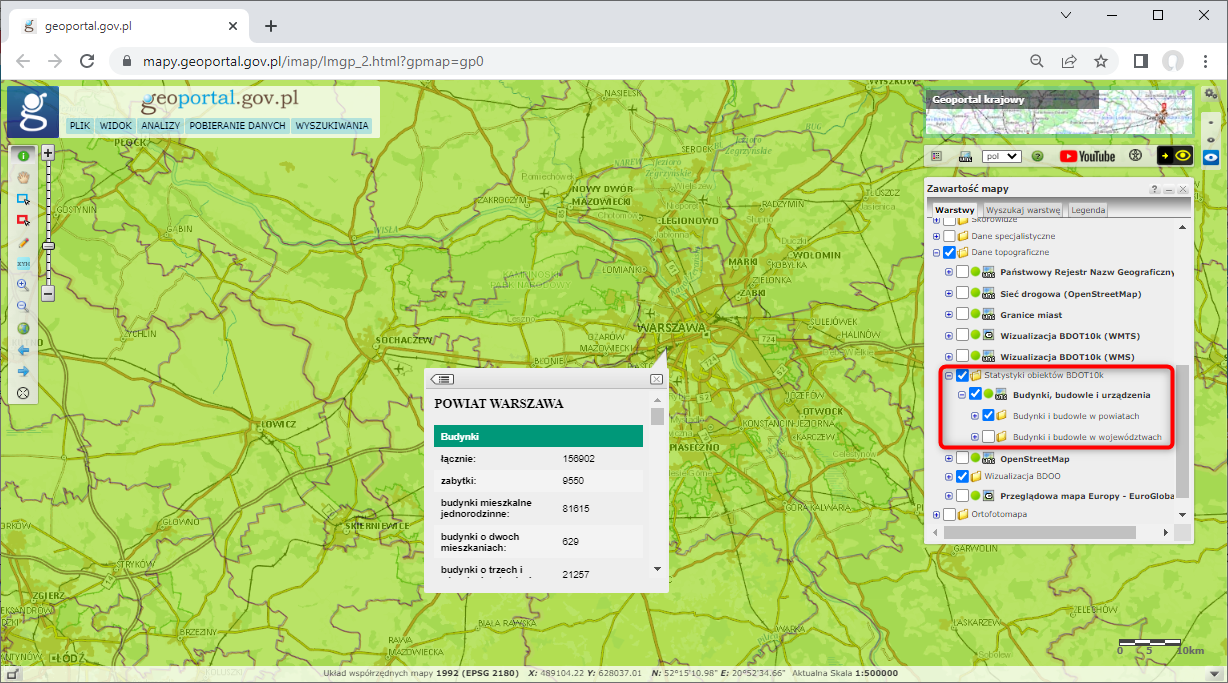Screen dimensions: 1228x683
Task: Switch to the Legenda tab
Action: pos(1087,210)
